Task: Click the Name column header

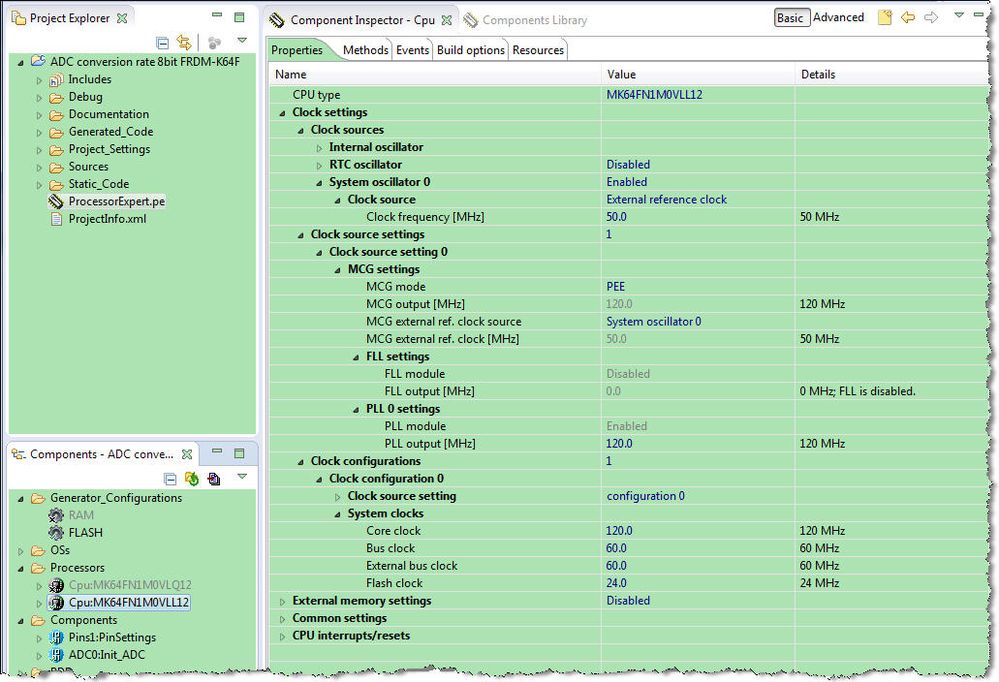Action: 435,75
